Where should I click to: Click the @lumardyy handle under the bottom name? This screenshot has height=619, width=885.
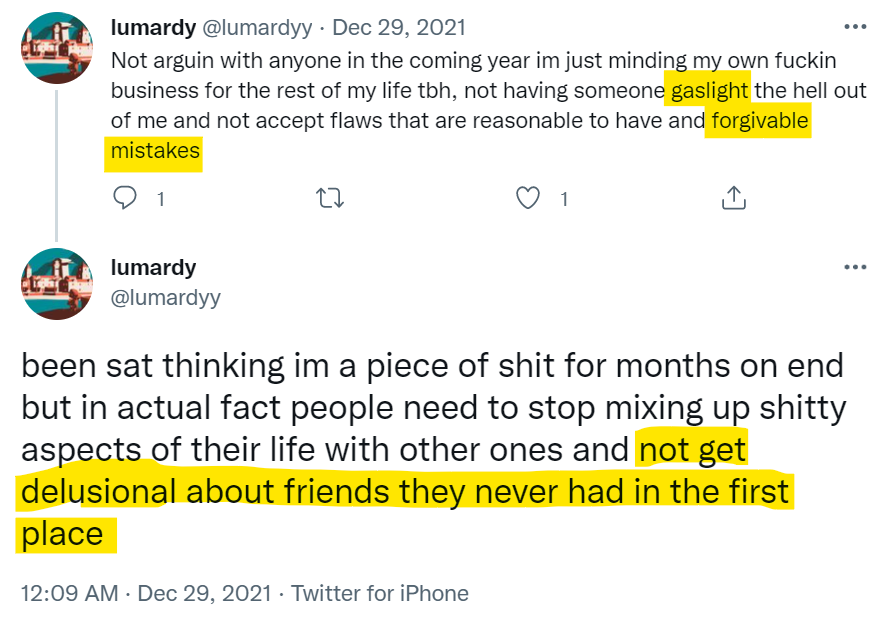[x=165, y=297]
